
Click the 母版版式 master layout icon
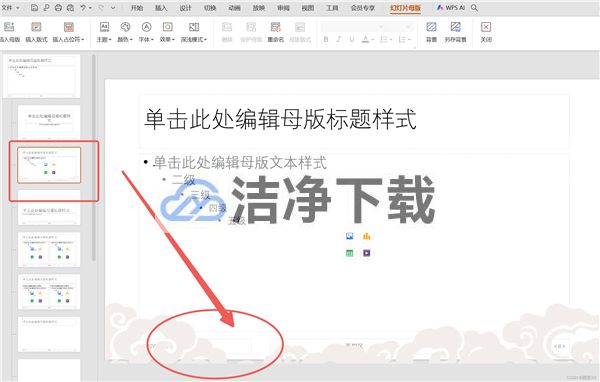[300, 32]
